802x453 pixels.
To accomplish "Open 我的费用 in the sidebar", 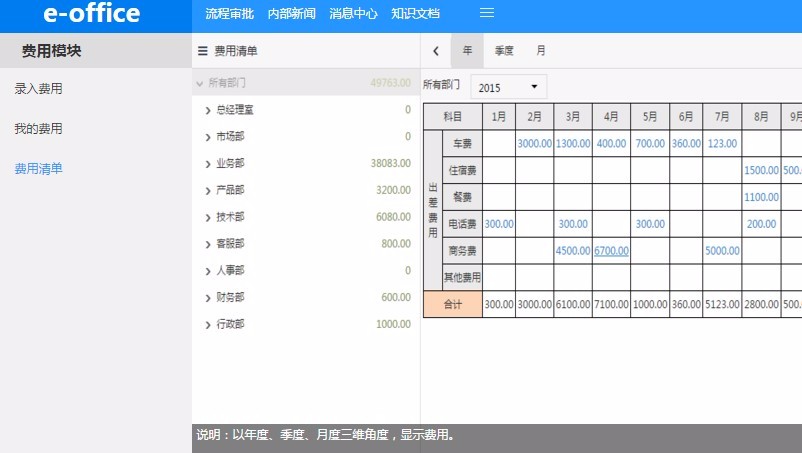I will tap(38, 128).
